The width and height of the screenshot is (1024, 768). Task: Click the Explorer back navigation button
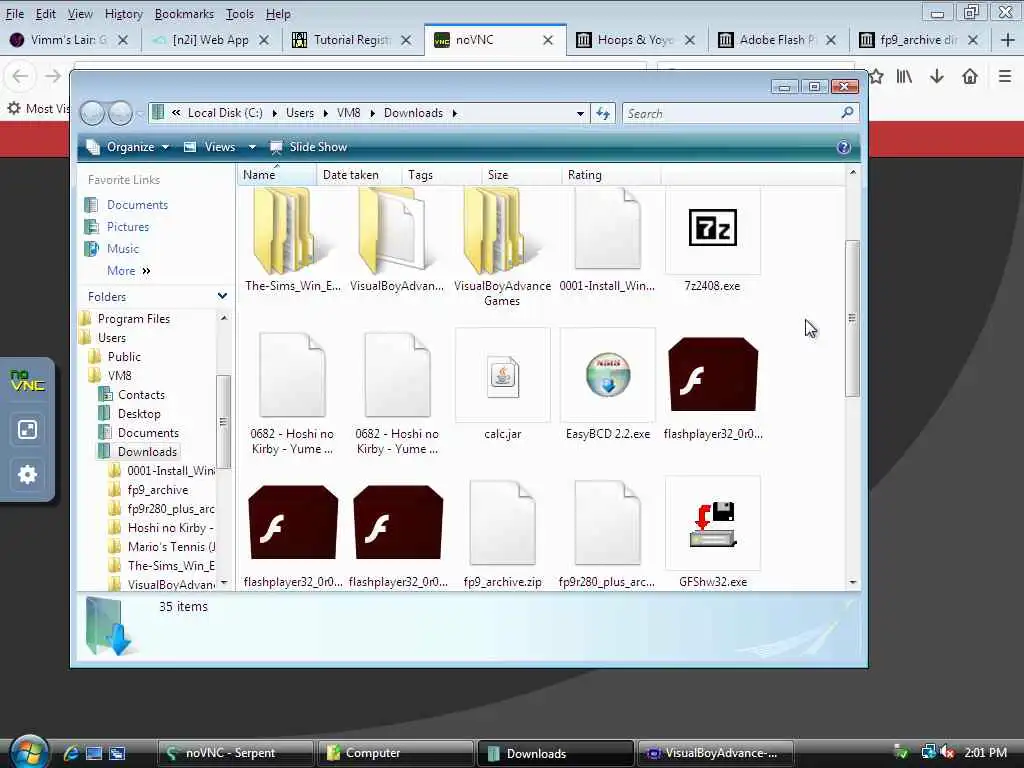92,114
